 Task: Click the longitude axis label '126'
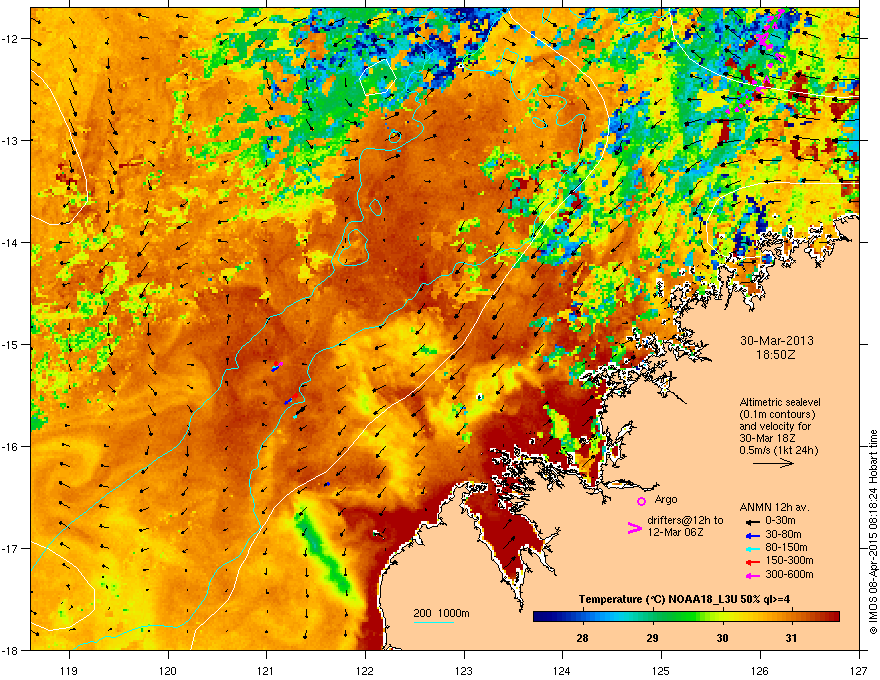pos(760,670)
